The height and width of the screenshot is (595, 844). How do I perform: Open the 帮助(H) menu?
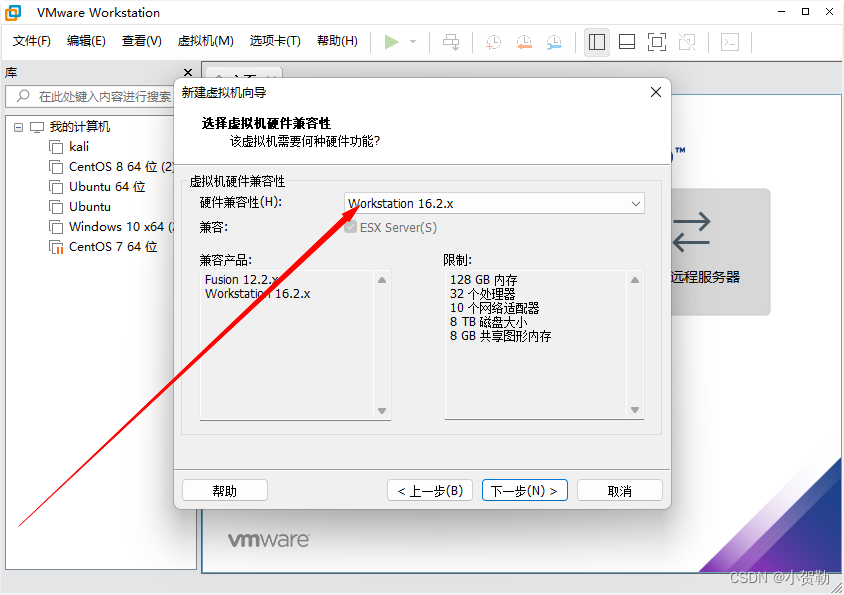pos(337,41)
